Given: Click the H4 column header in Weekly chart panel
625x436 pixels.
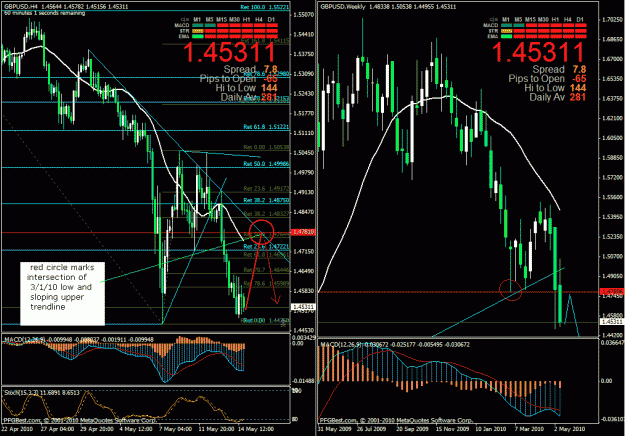Looking at the screenshot, I should [x=568, y=19].
